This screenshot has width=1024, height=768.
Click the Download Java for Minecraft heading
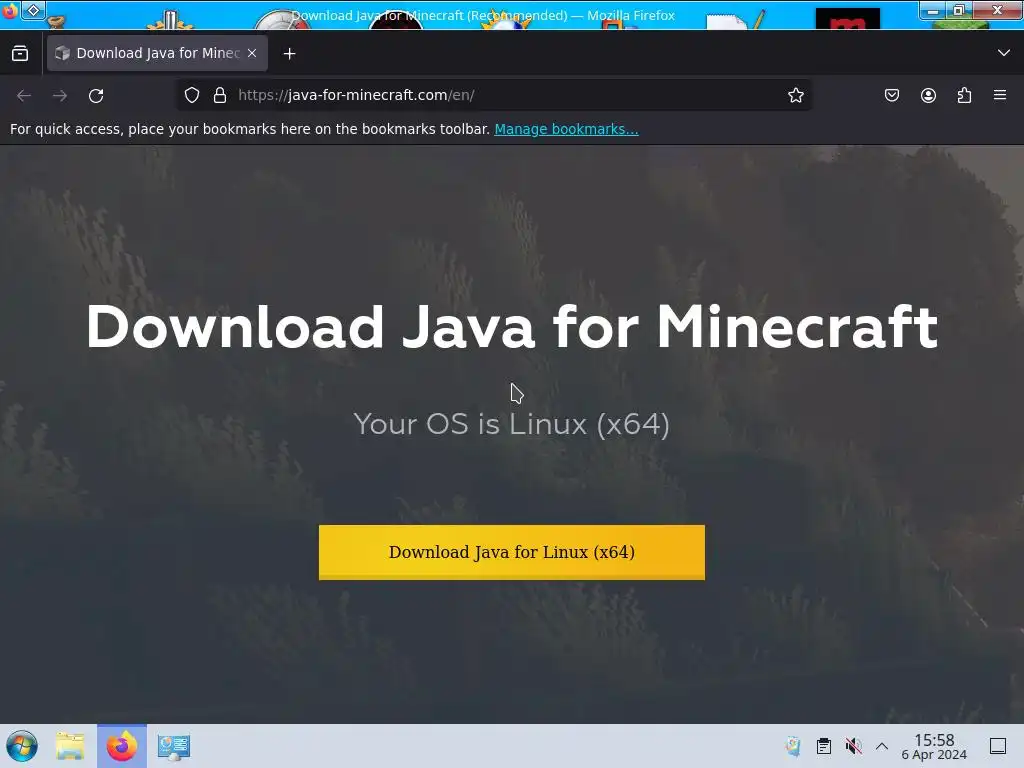[512, 327]
